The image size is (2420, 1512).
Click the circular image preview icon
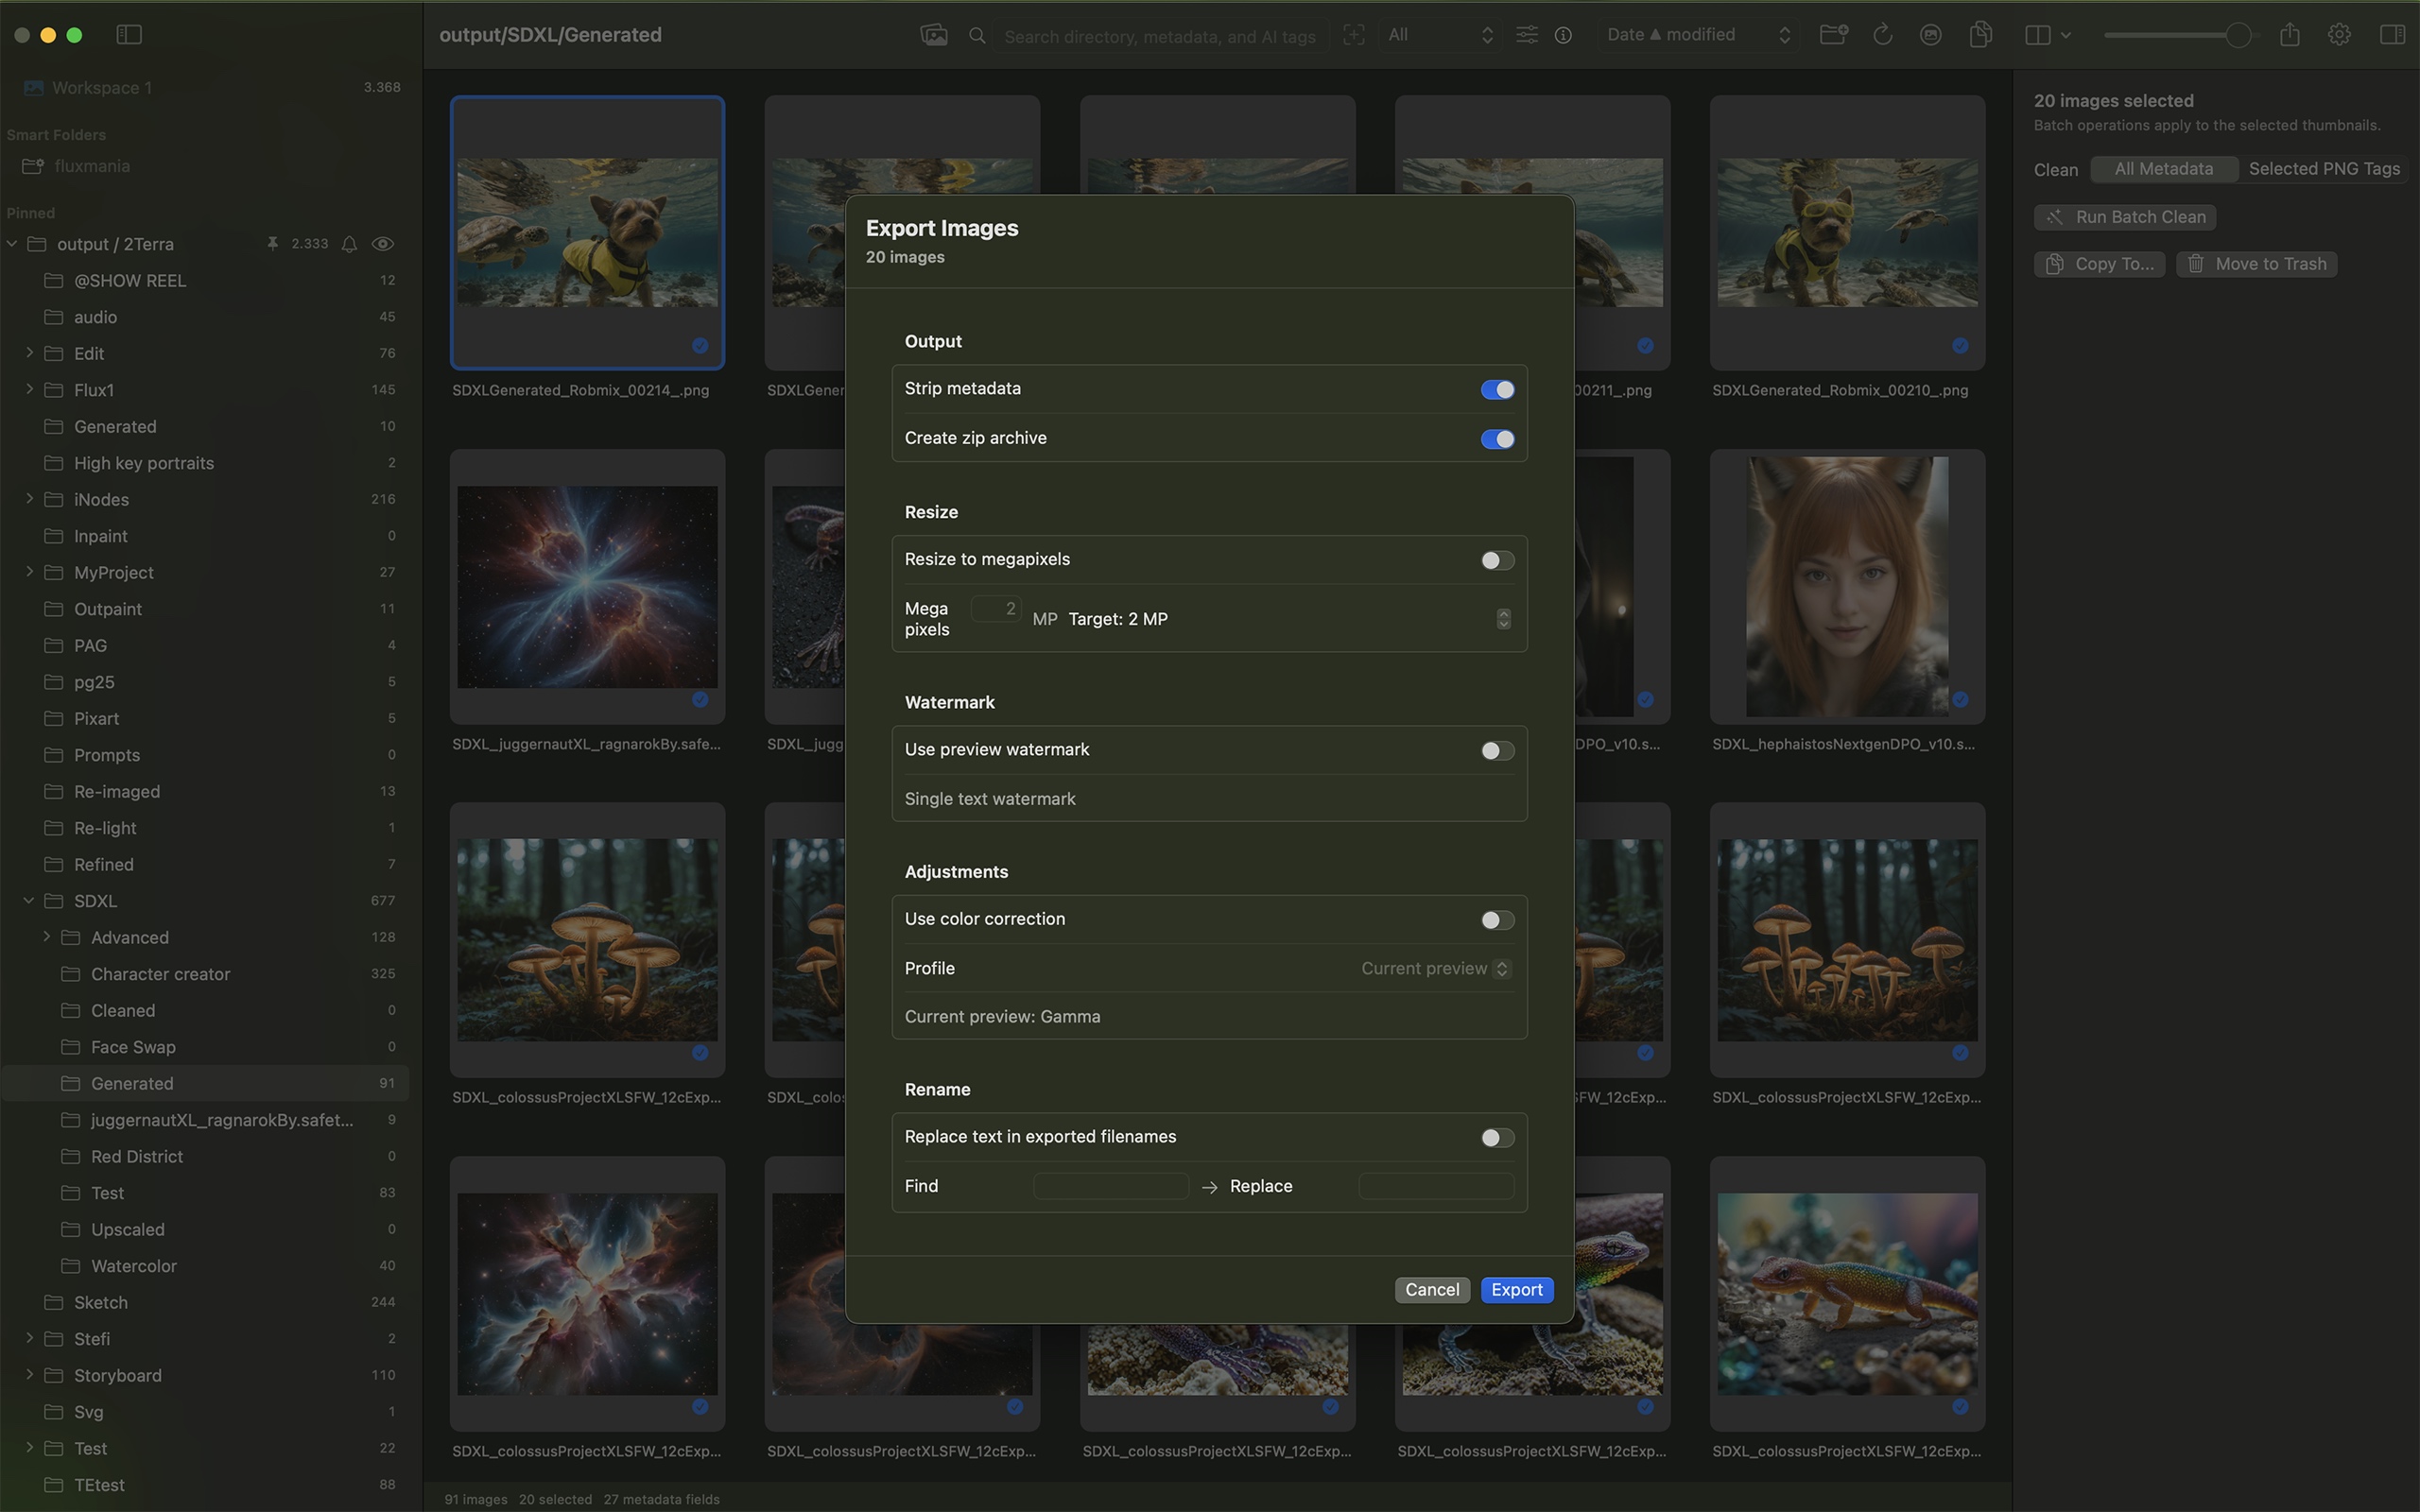tap(1931, 35)
